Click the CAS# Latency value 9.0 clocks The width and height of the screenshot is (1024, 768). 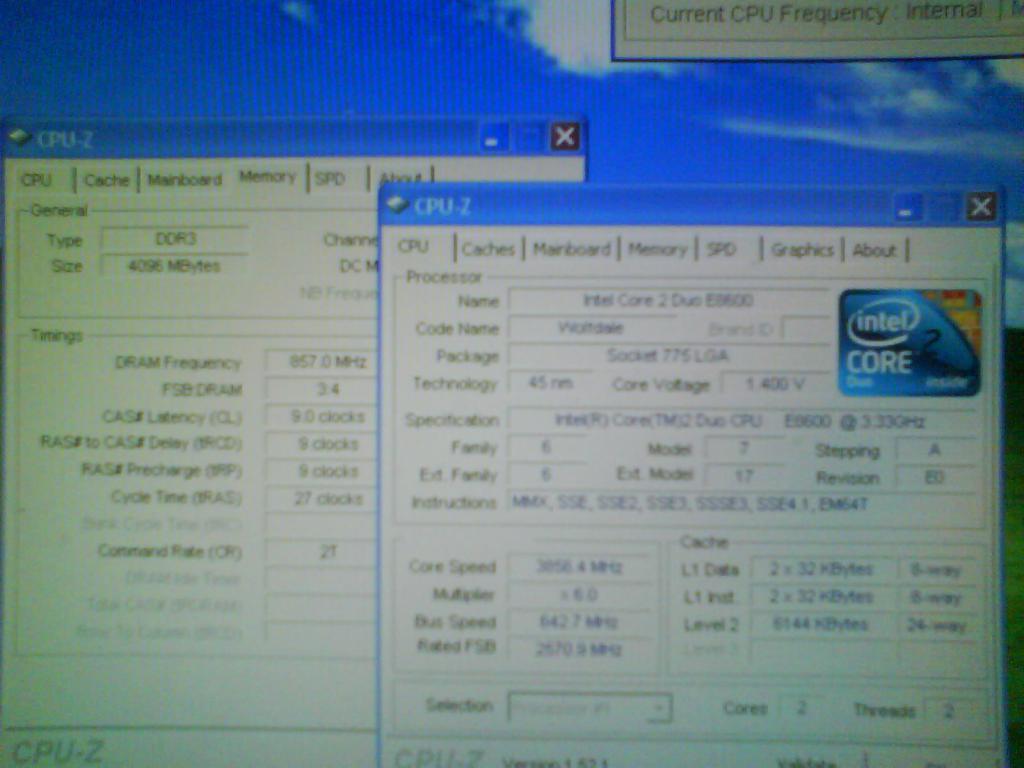coord(323,416)
